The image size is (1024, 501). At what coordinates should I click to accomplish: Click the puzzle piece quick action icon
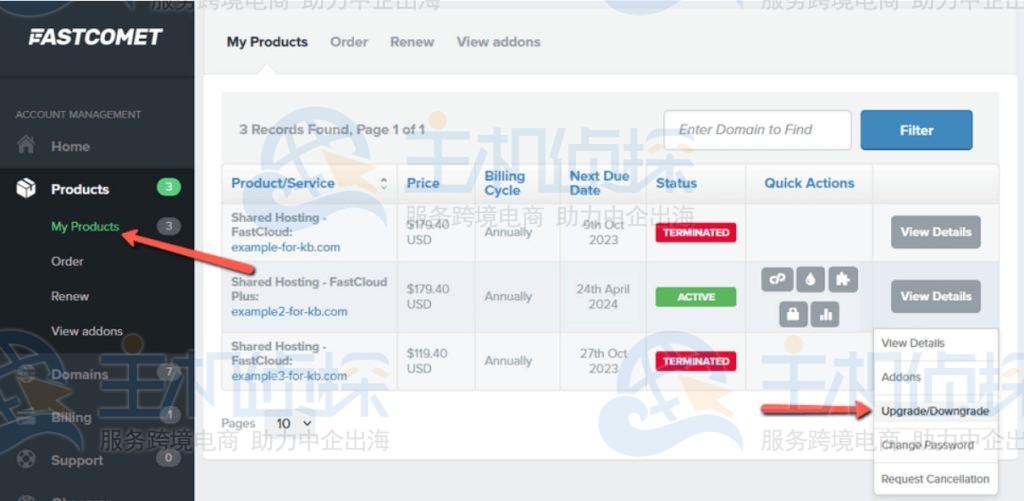pyautogui.click(x=842, y=280)
